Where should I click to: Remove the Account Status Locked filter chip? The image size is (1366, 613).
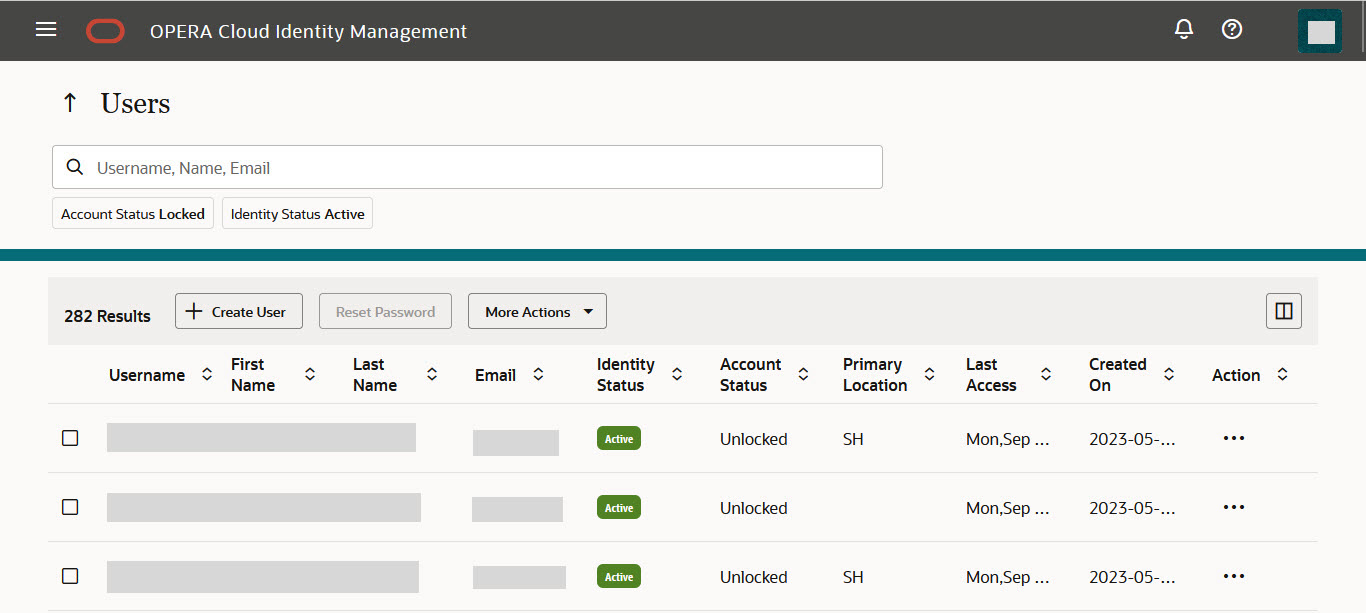click(132, 212)
